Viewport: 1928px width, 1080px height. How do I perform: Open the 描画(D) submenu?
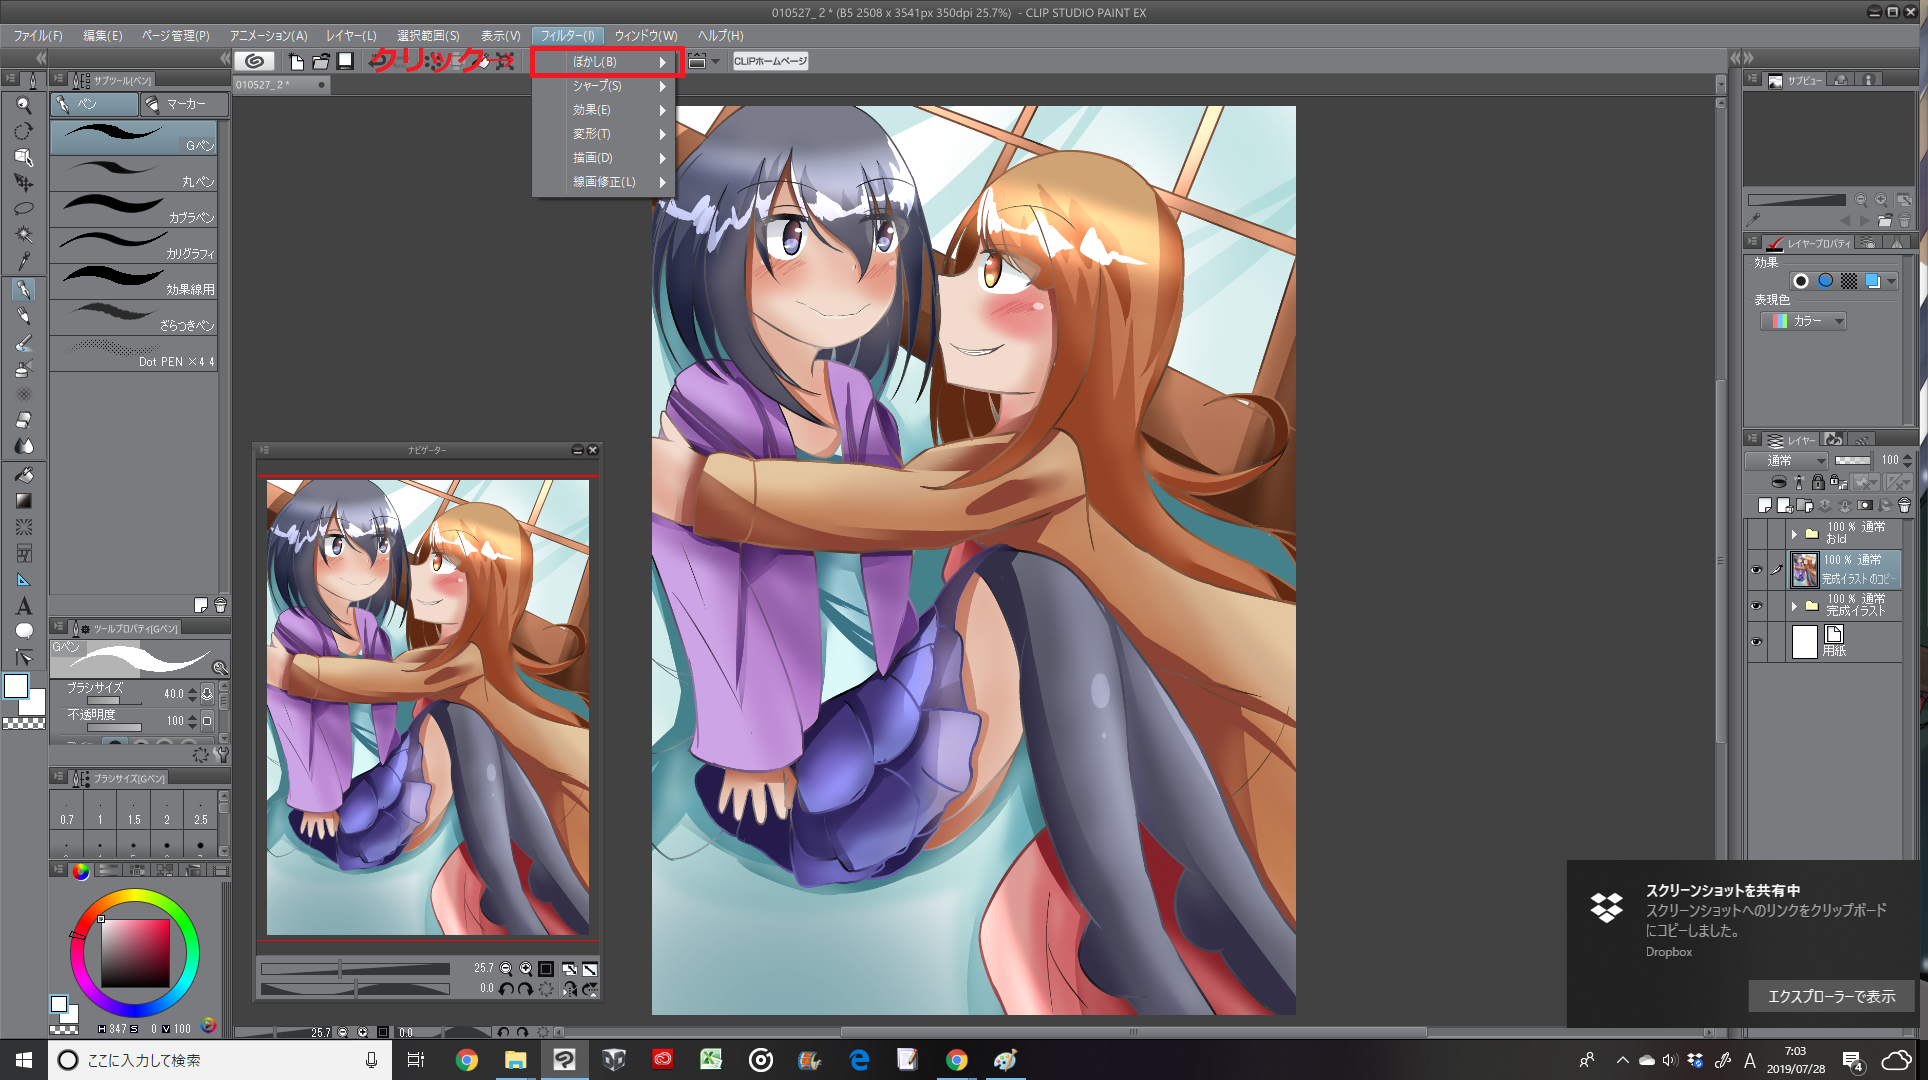coord(604,158)
